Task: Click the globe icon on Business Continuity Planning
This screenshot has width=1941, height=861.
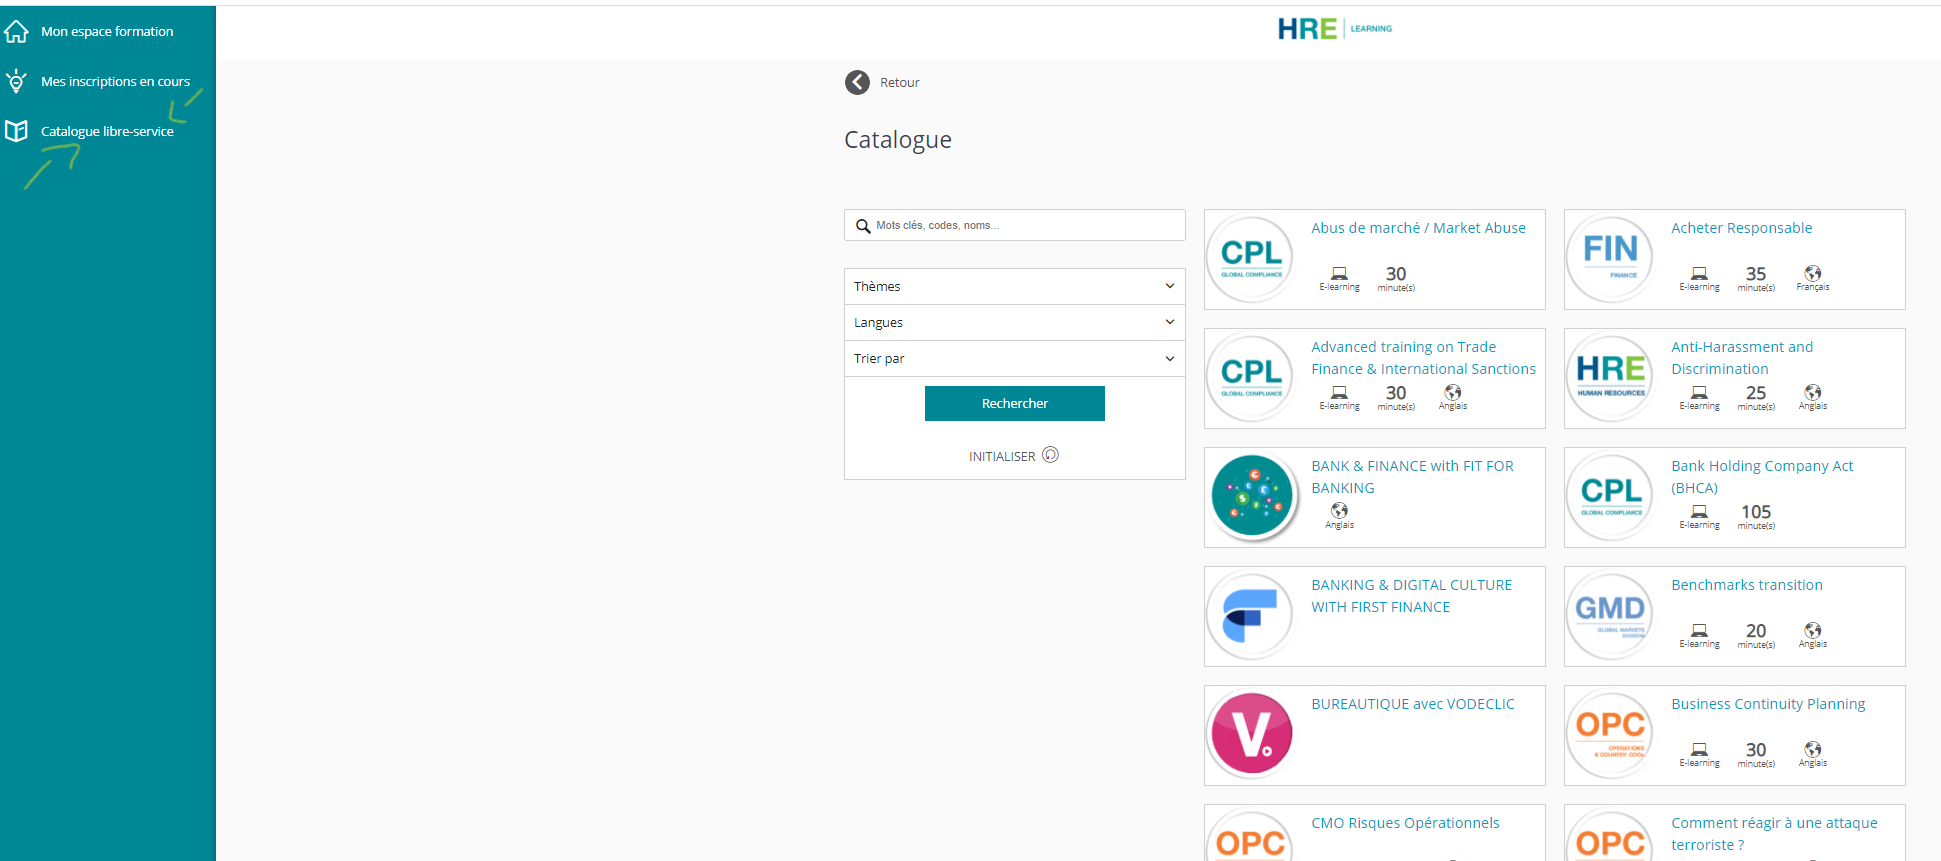Action: pos(1813,749)
